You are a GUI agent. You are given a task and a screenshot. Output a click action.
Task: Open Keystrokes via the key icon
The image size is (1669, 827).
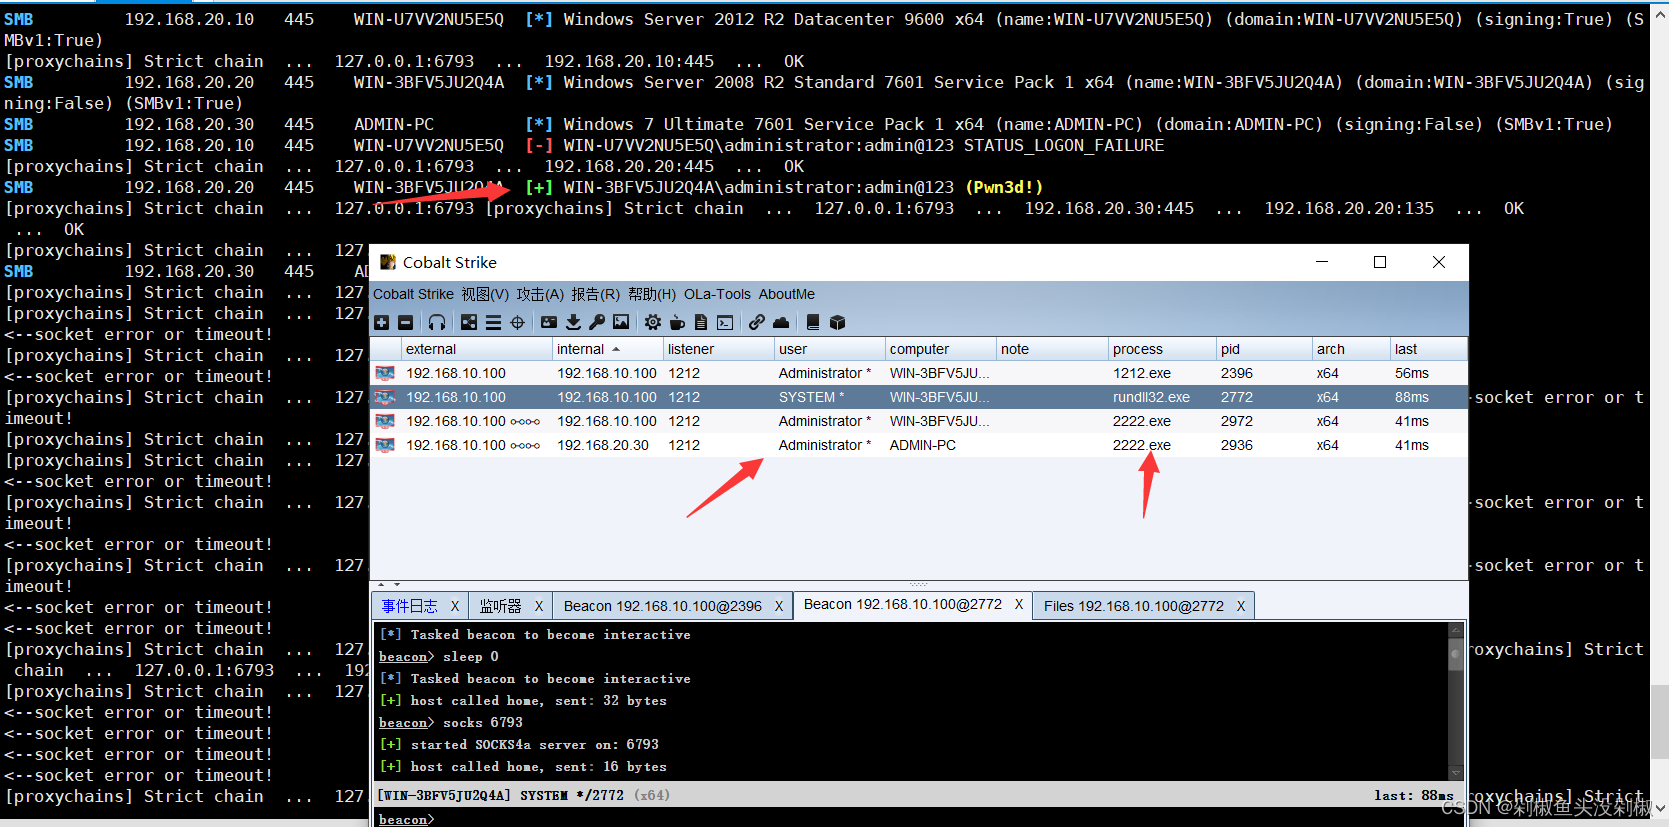[x=597, y=322]
